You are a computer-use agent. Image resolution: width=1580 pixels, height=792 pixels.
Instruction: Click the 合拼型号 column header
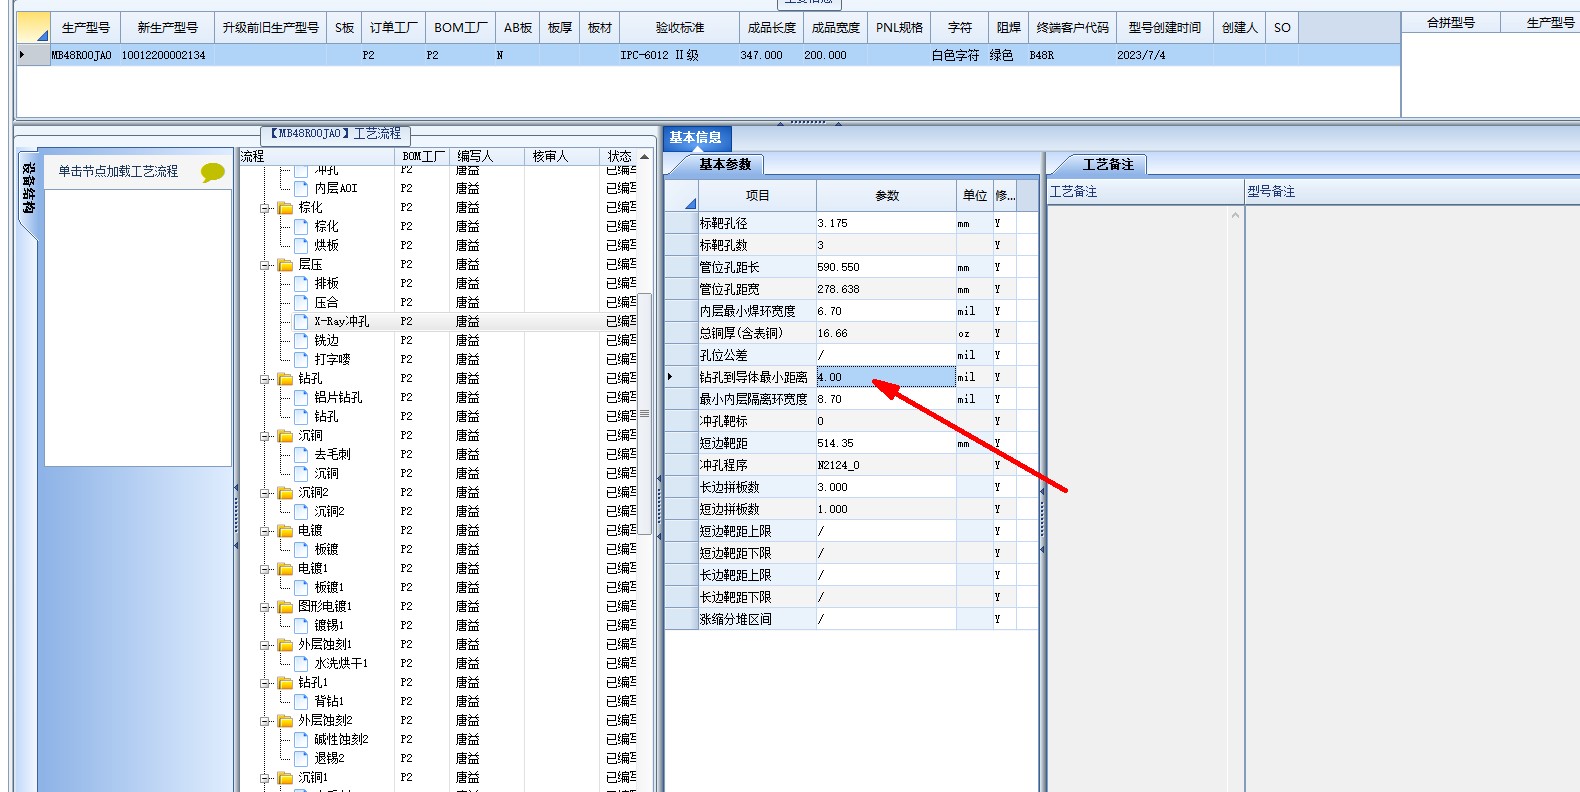(1451, 22)
